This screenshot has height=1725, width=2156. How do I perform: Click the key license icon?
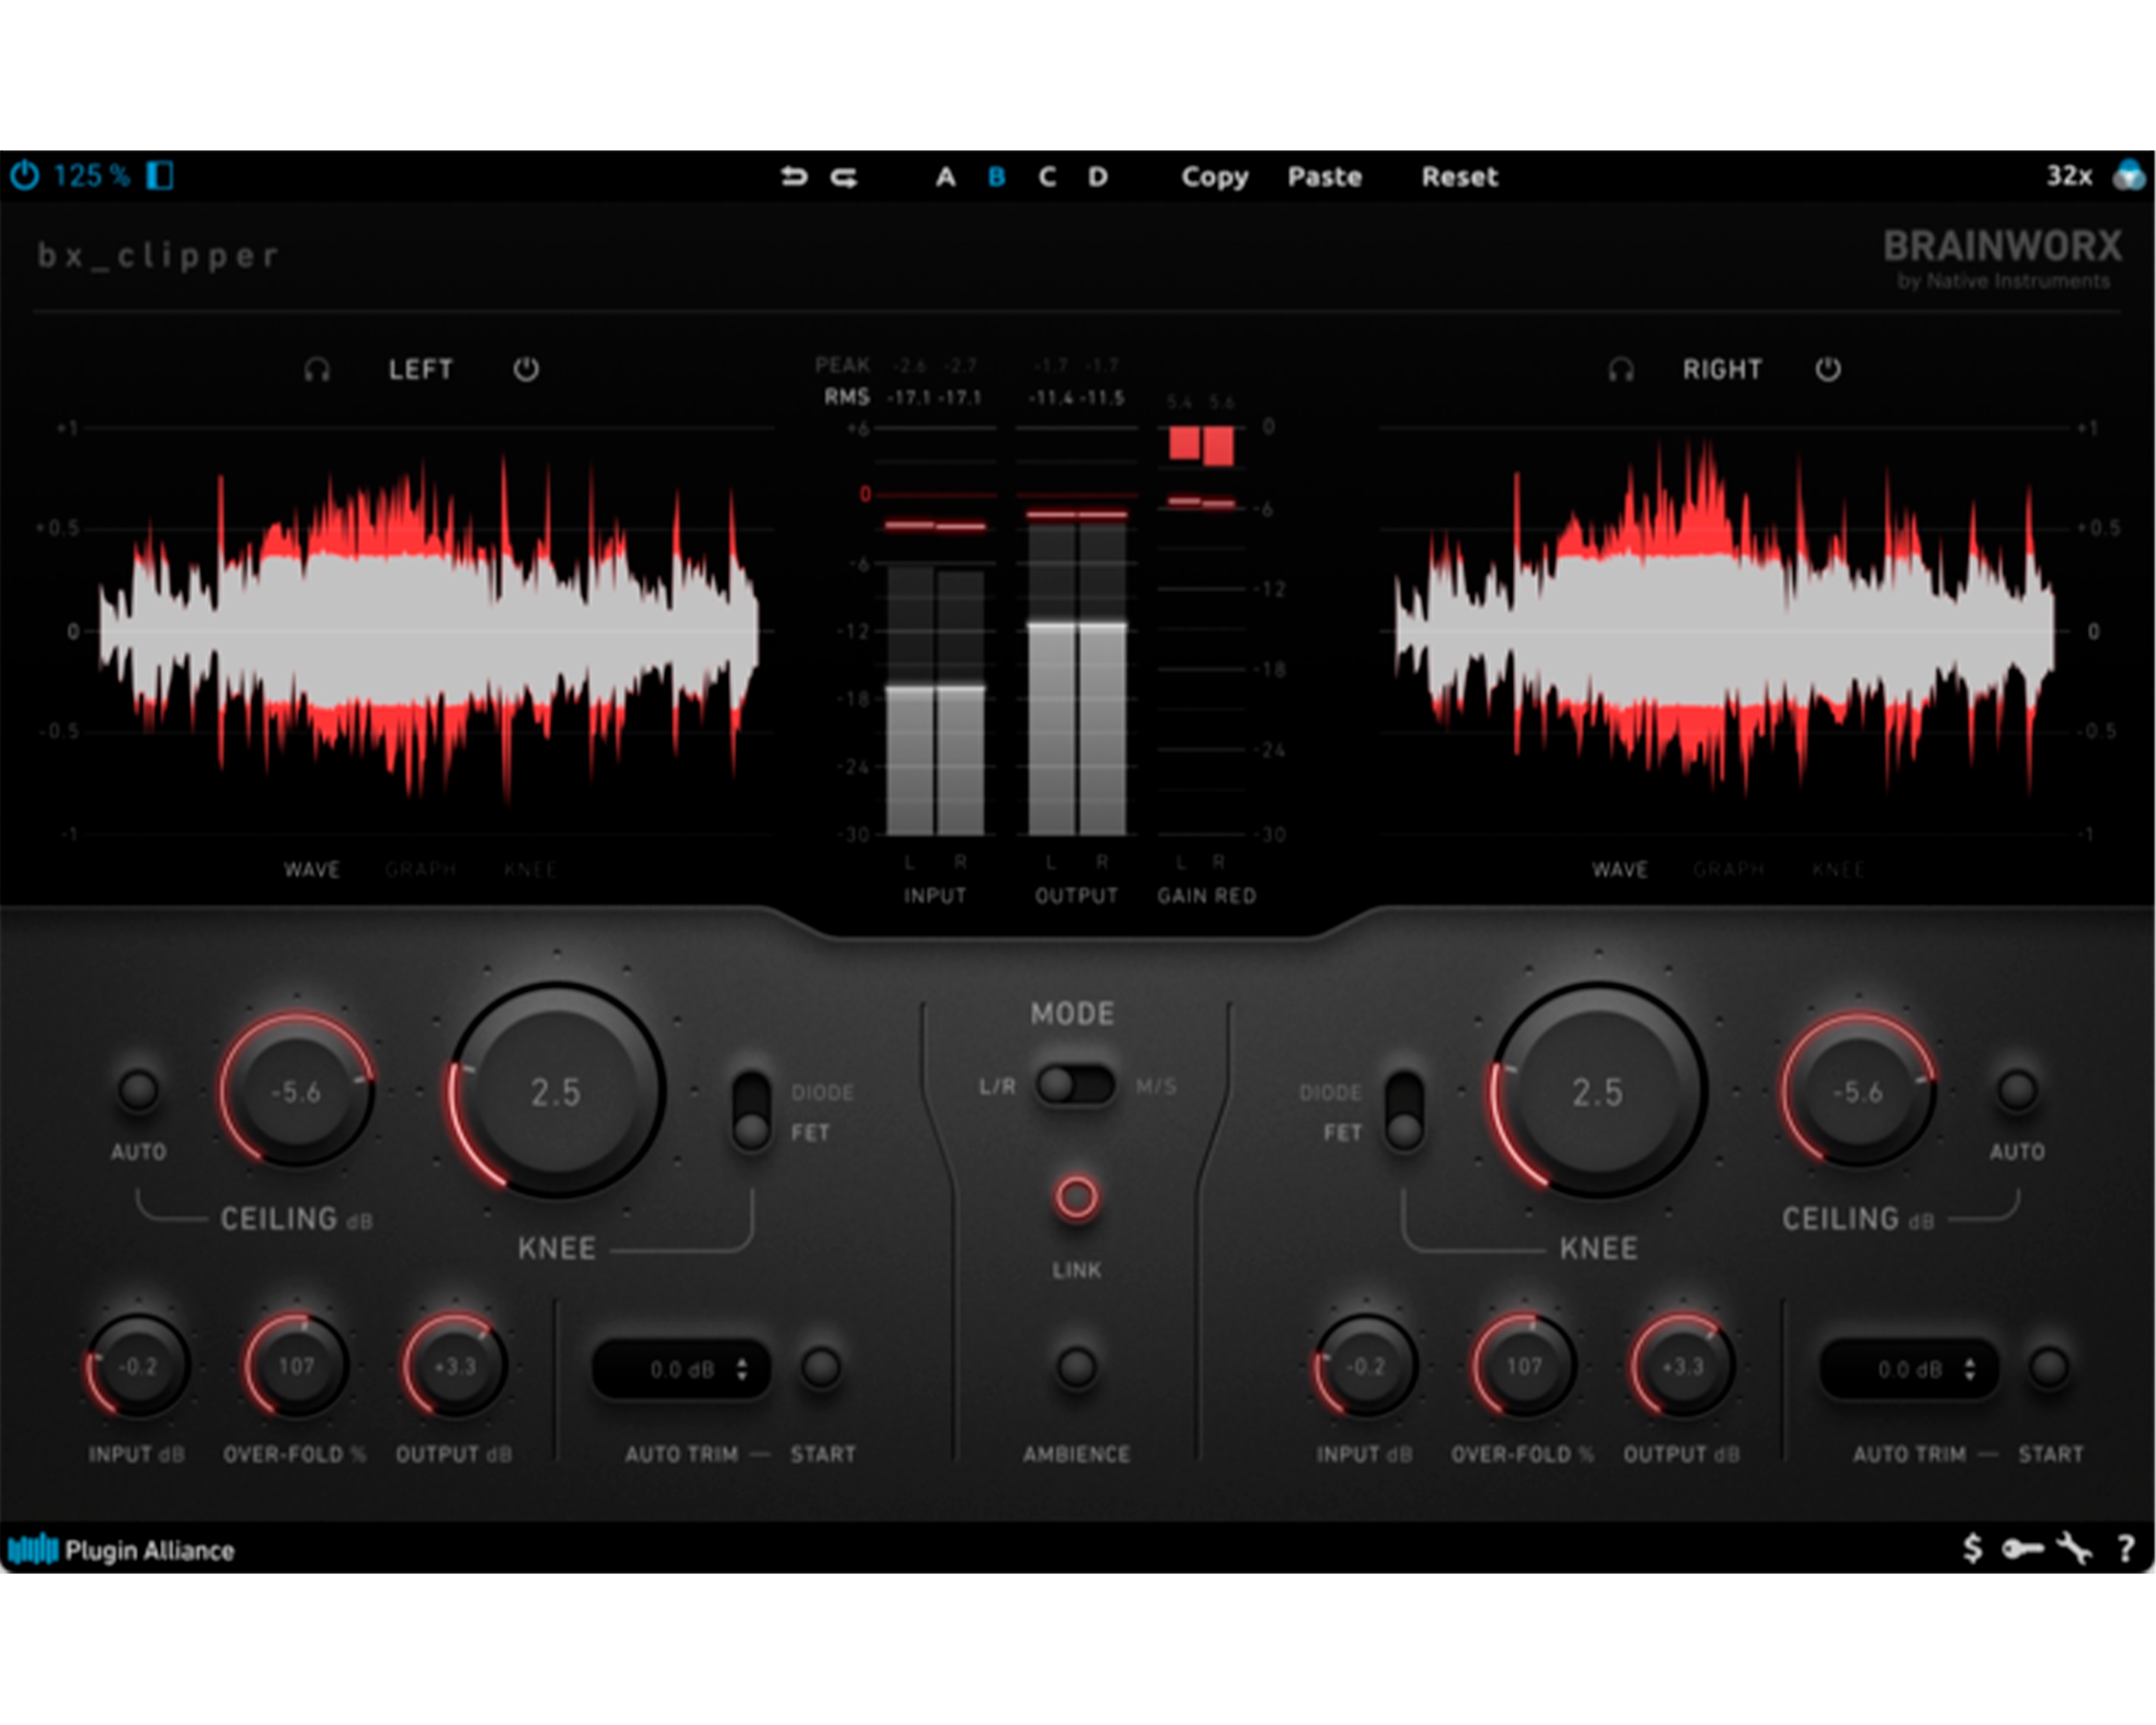click(2022, 1550)
